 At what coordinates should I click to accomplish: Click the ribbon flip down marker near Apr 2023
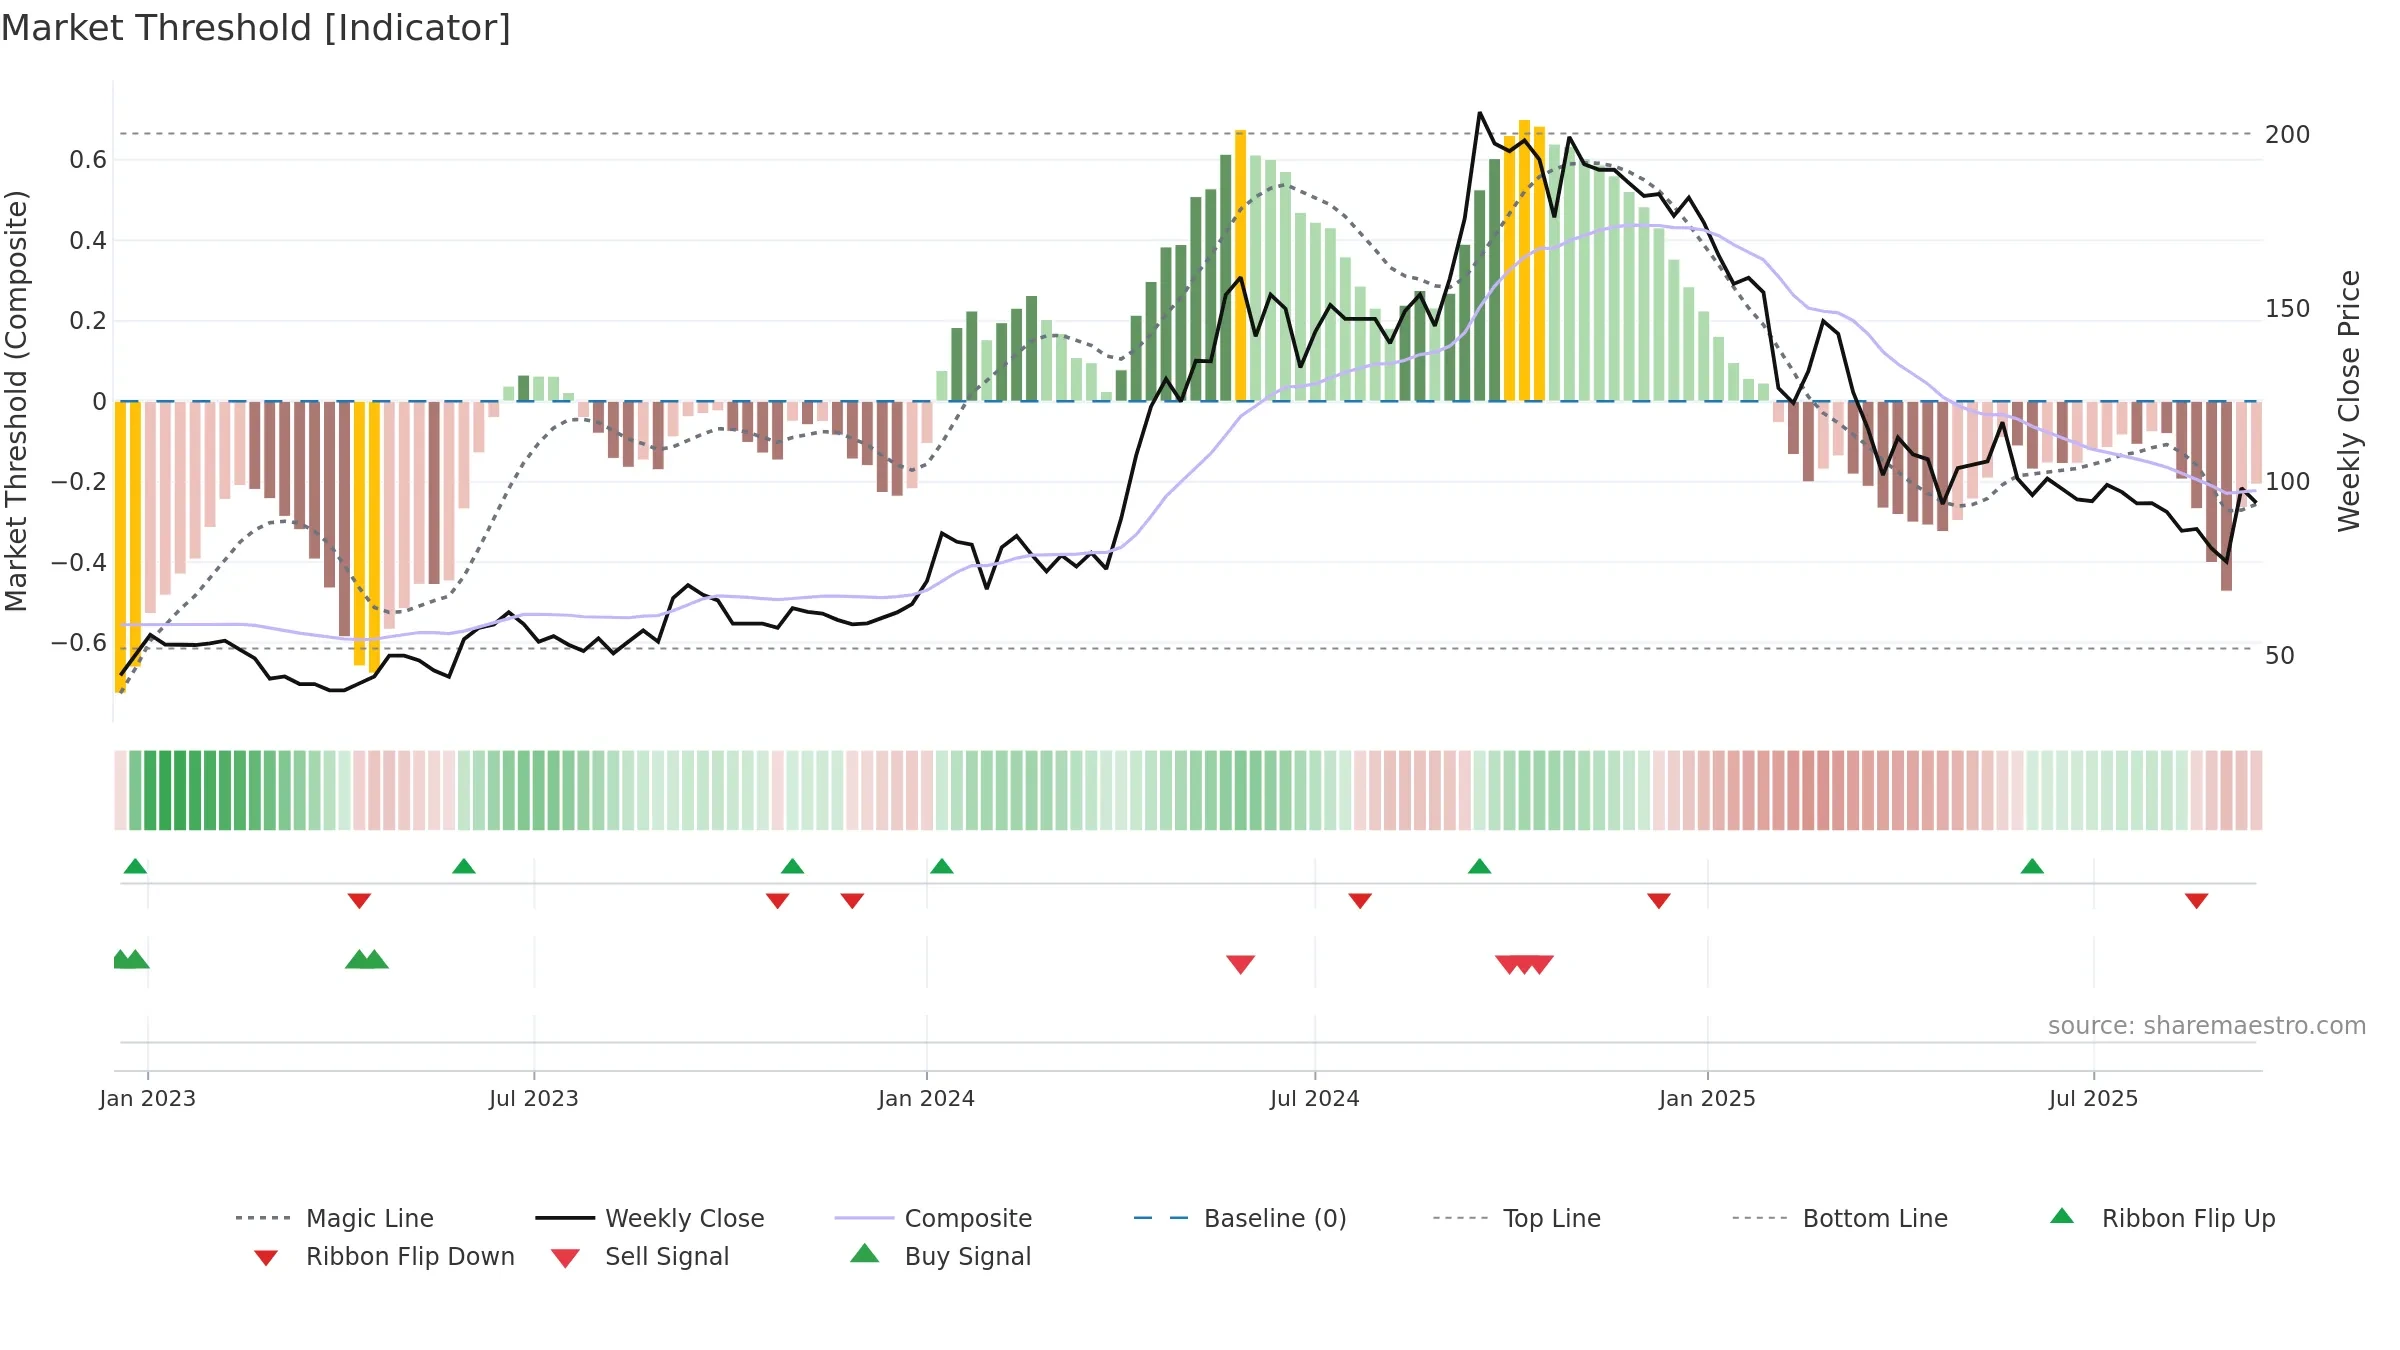point(359,901)
